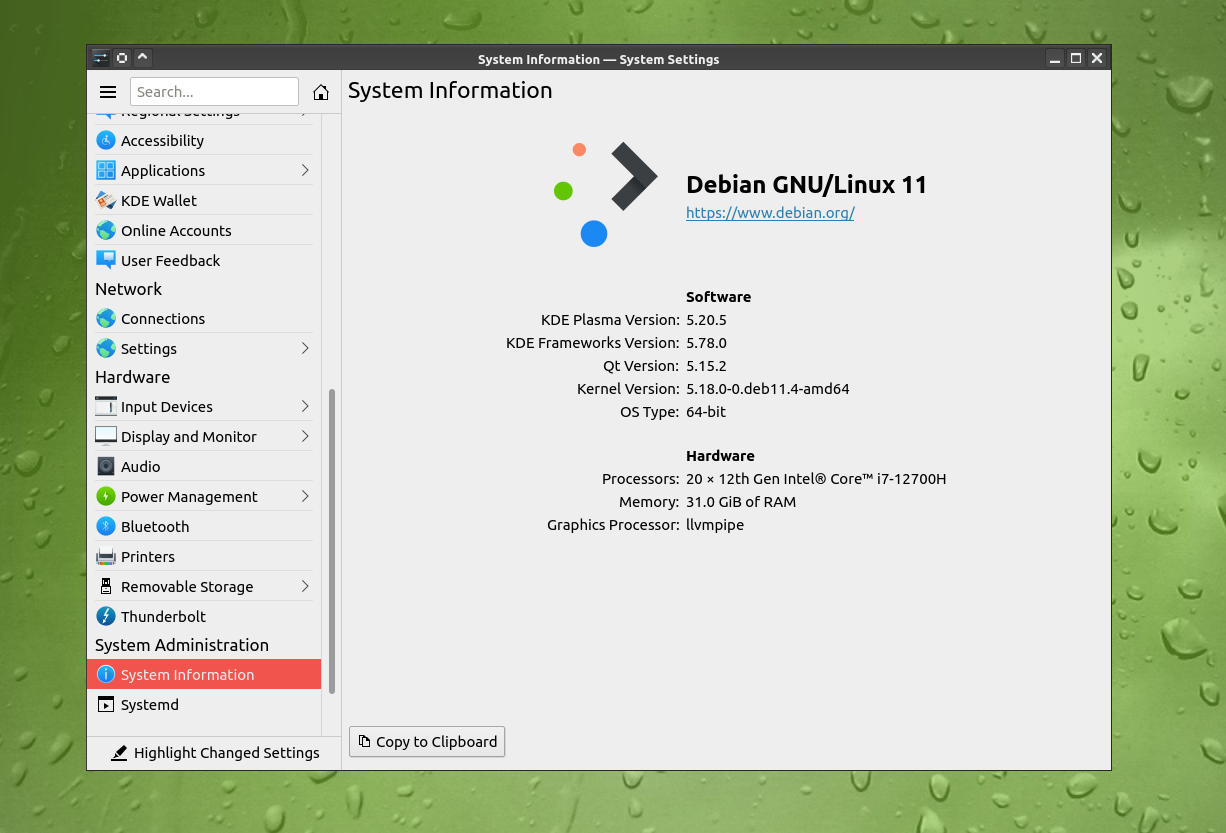Click the Systemd icon
This screenshot has height=833, width=1226.
pos(106,704)
